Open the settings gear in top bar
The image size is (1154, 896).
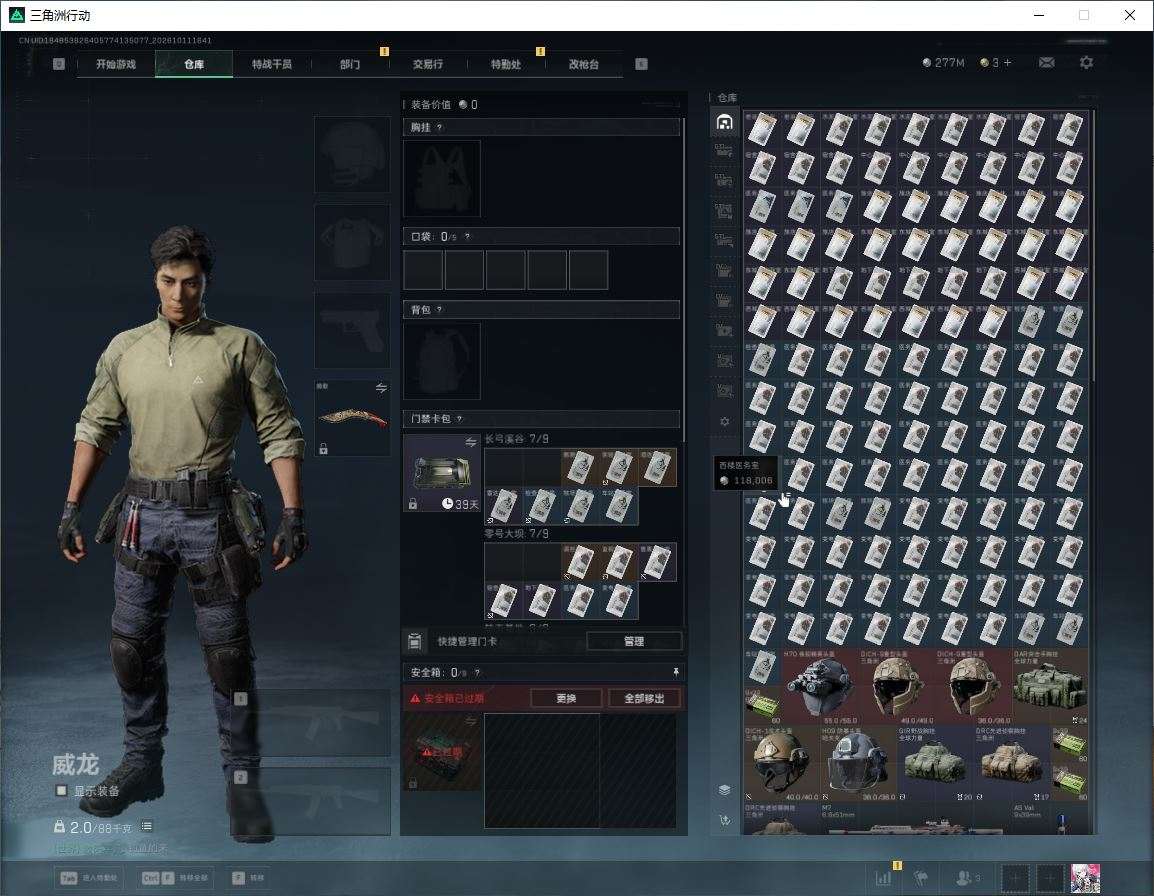coord(1086,63)
